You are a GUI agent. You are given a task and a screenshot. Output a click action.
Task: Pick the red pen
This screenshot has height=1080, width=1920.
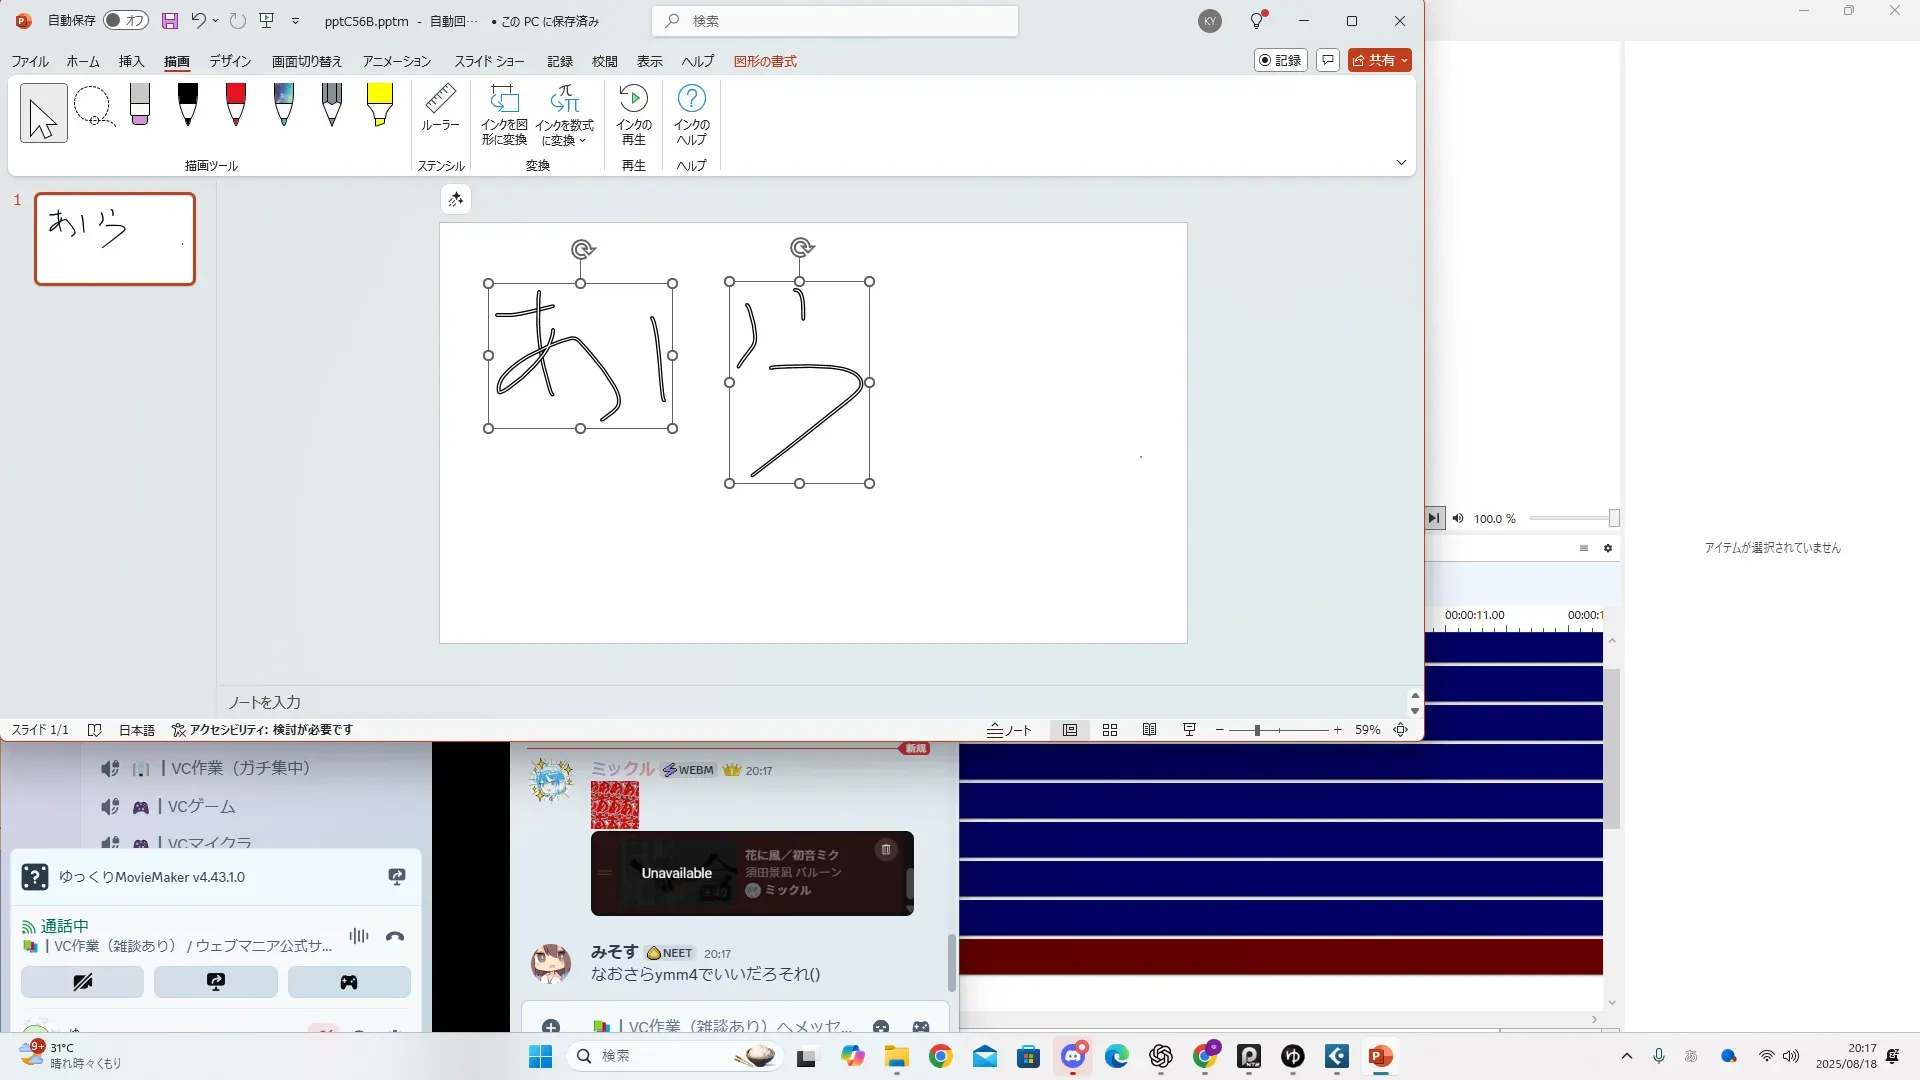pyautogui.click(x=236, y=105)
